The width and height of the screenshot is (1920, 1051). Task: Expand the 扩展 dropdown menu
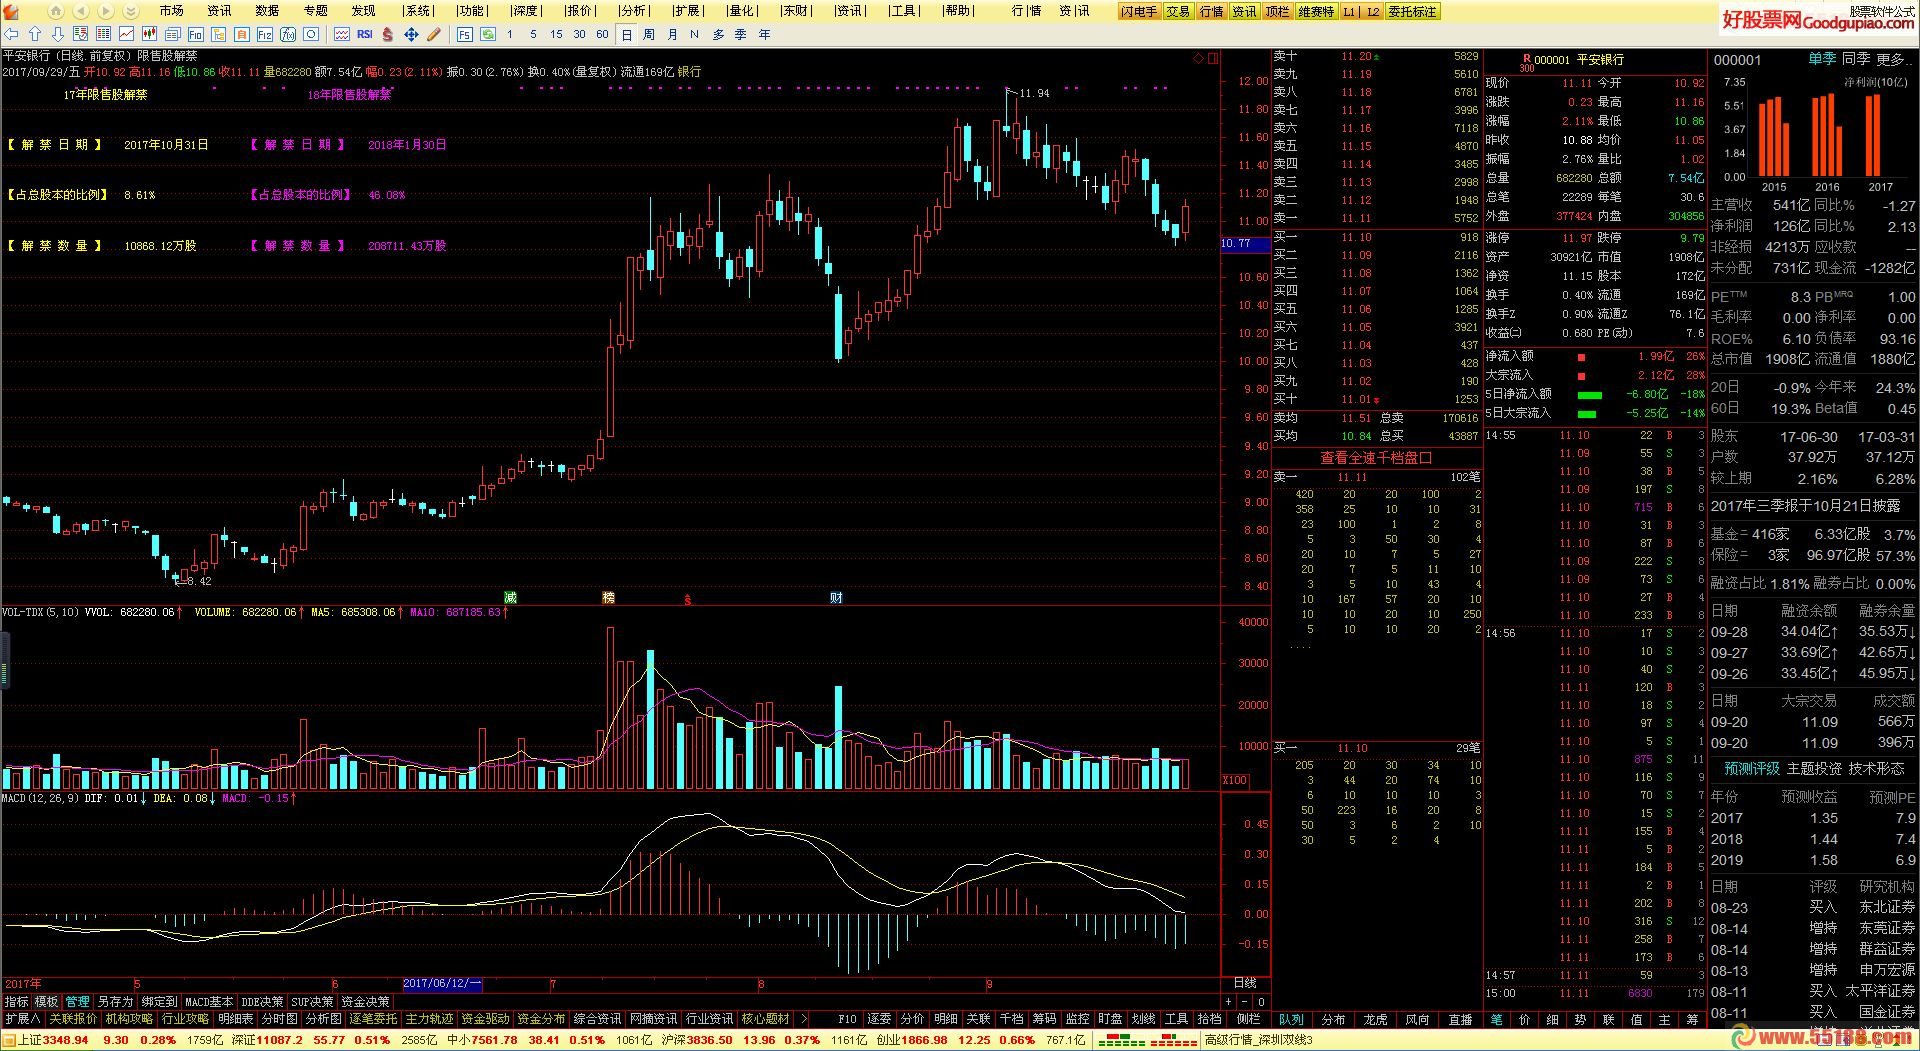[687, 11]
